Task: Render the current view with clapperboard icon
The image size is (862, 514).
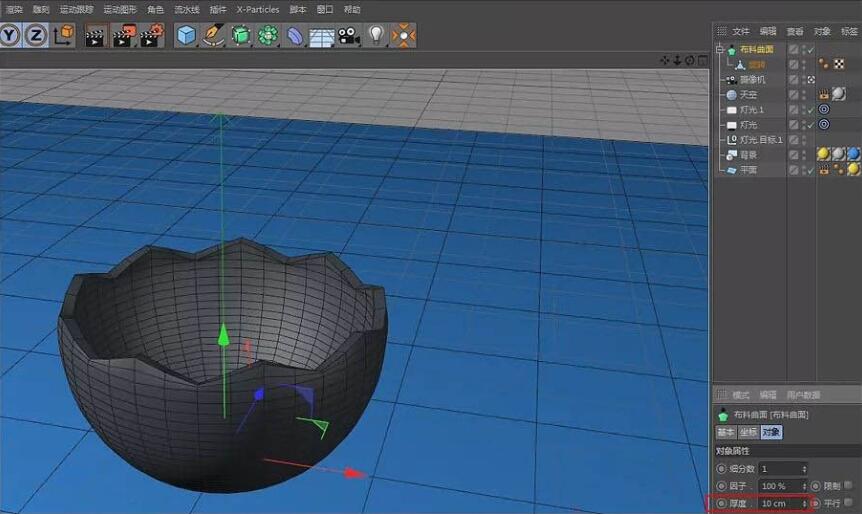Action: (x=95, y=36)
